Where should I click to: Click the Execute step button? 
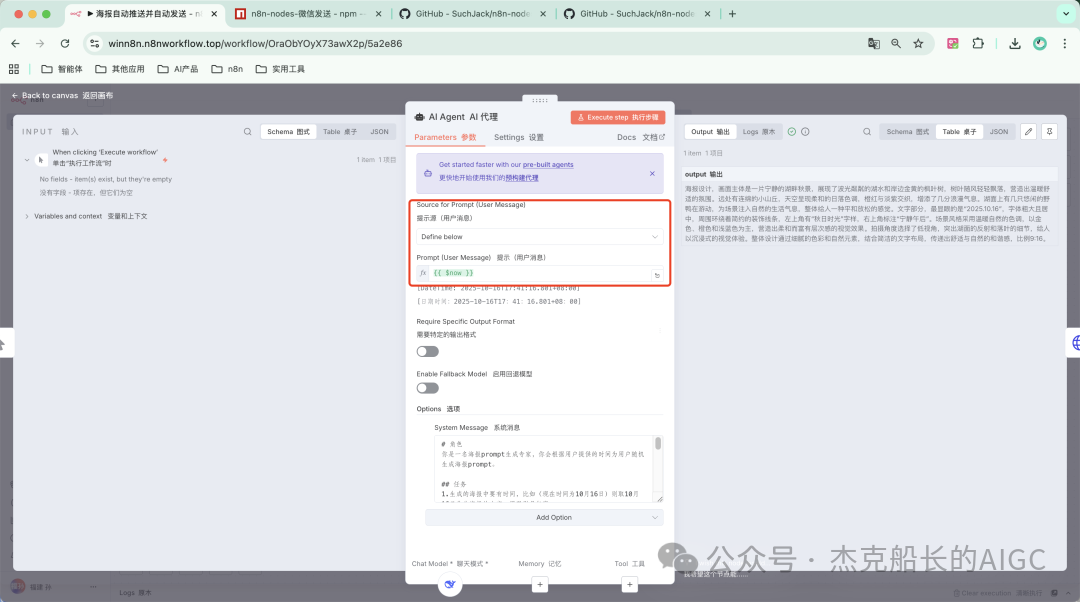coord(618,117)
